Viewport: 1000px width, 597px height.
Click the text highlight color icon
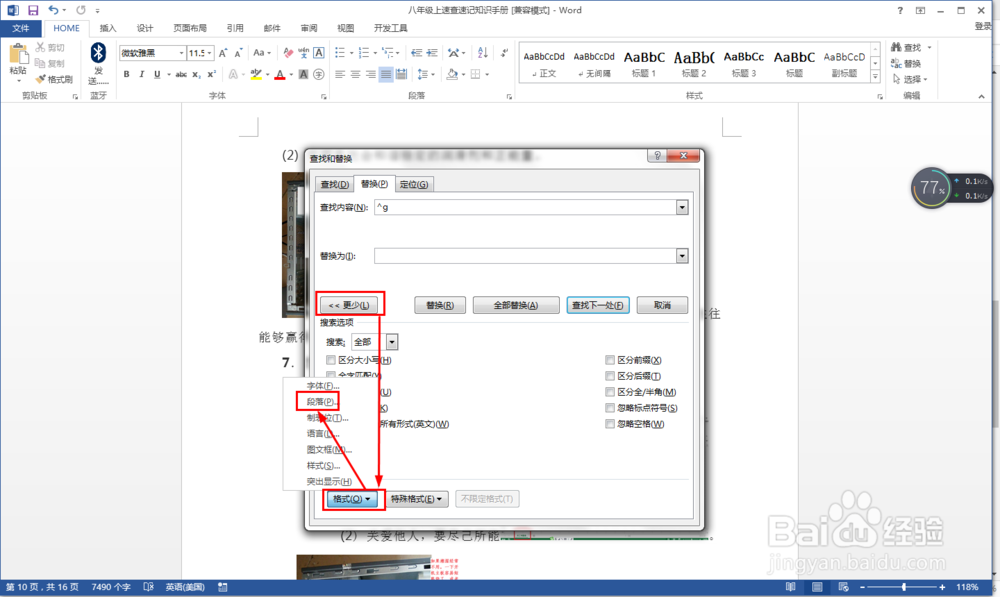tap(256, 74)
